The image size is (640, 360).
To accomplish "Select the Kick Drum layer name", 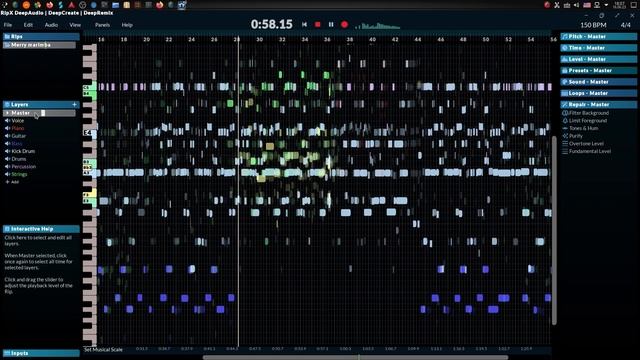I will (23, 151).
